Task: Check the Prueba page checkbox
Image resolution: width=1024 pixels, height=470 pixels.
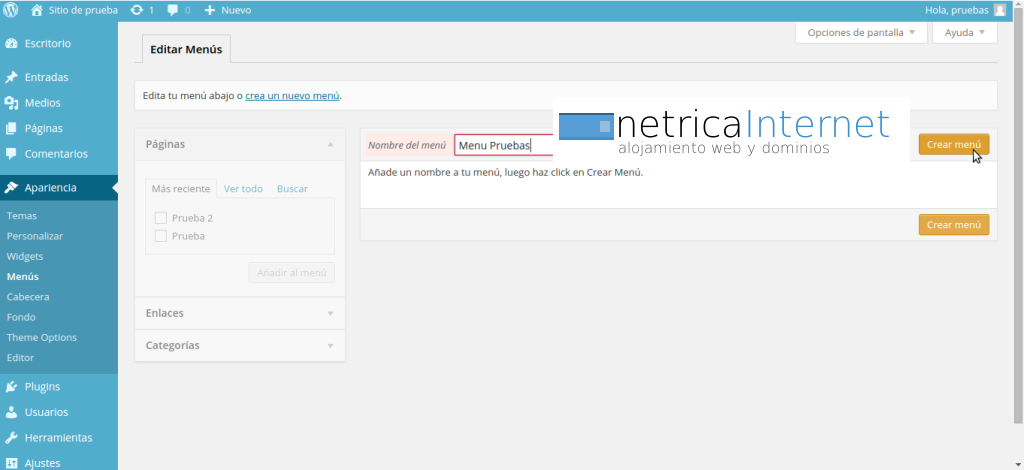Action: point(160,236)
